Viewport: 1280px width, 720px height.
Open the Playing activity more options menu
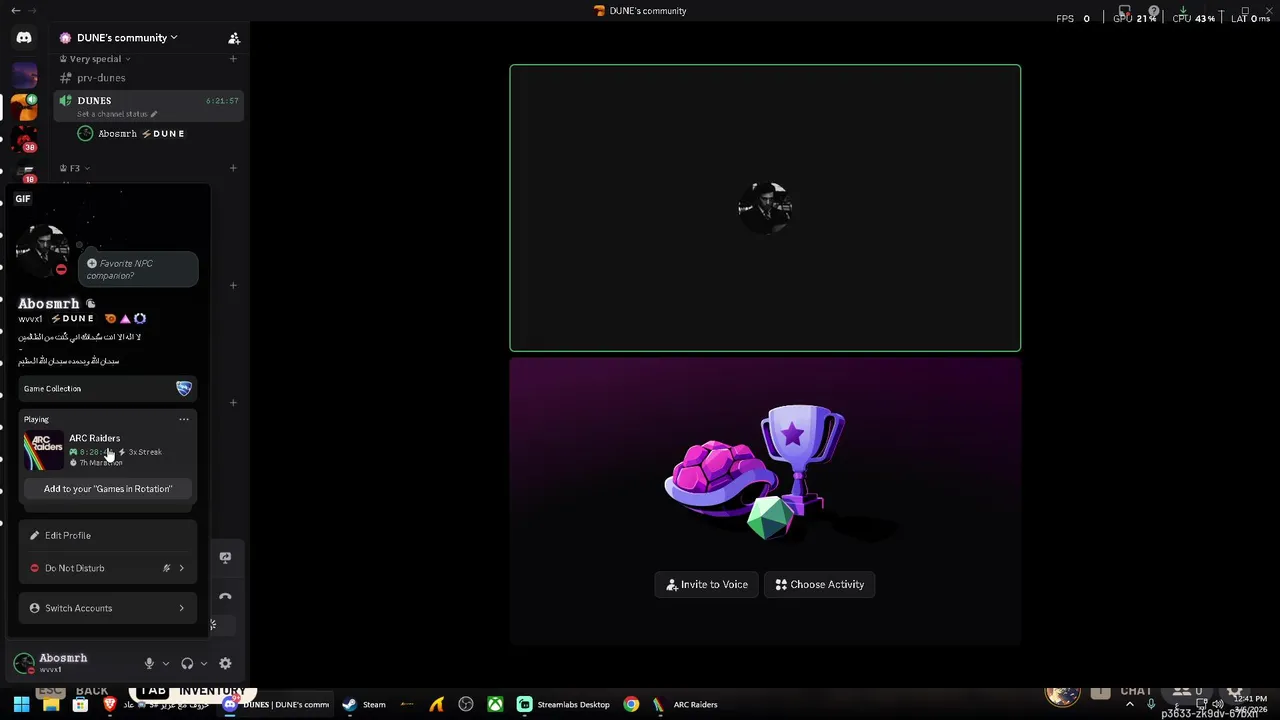pyautogui.click(x=184, y=420)
